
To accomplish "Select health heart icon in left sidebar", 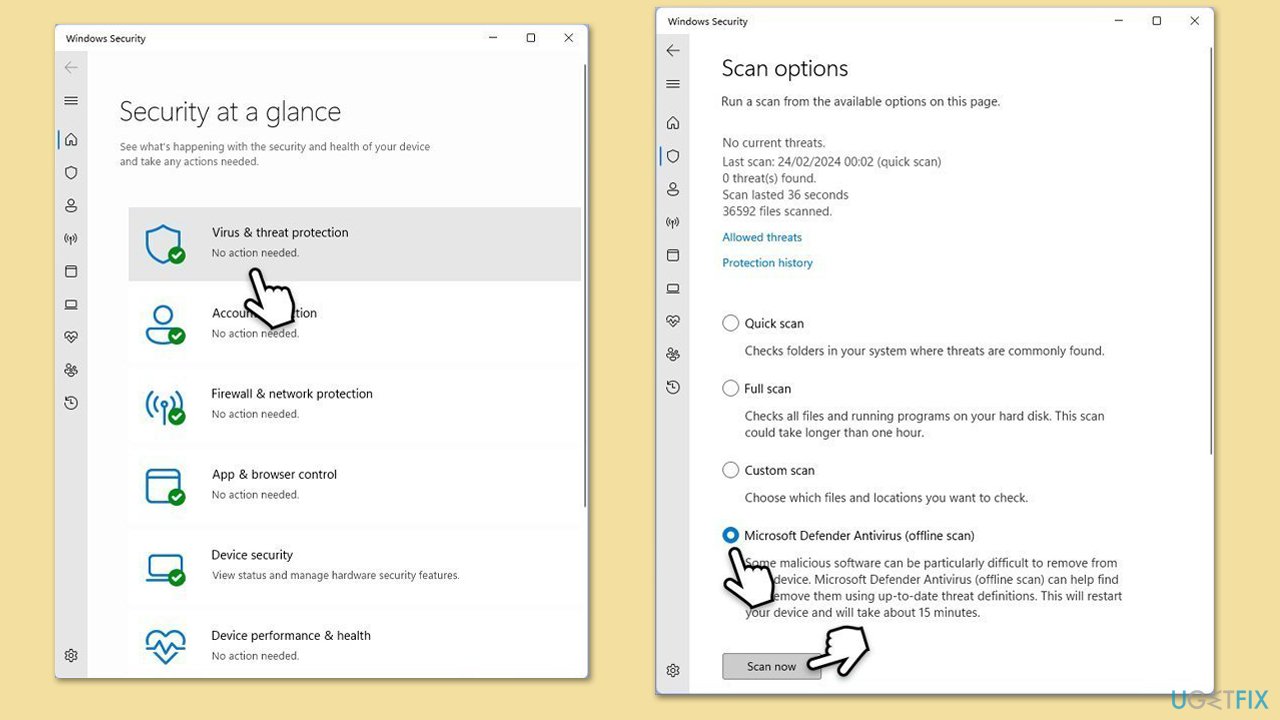I will 71,337.
